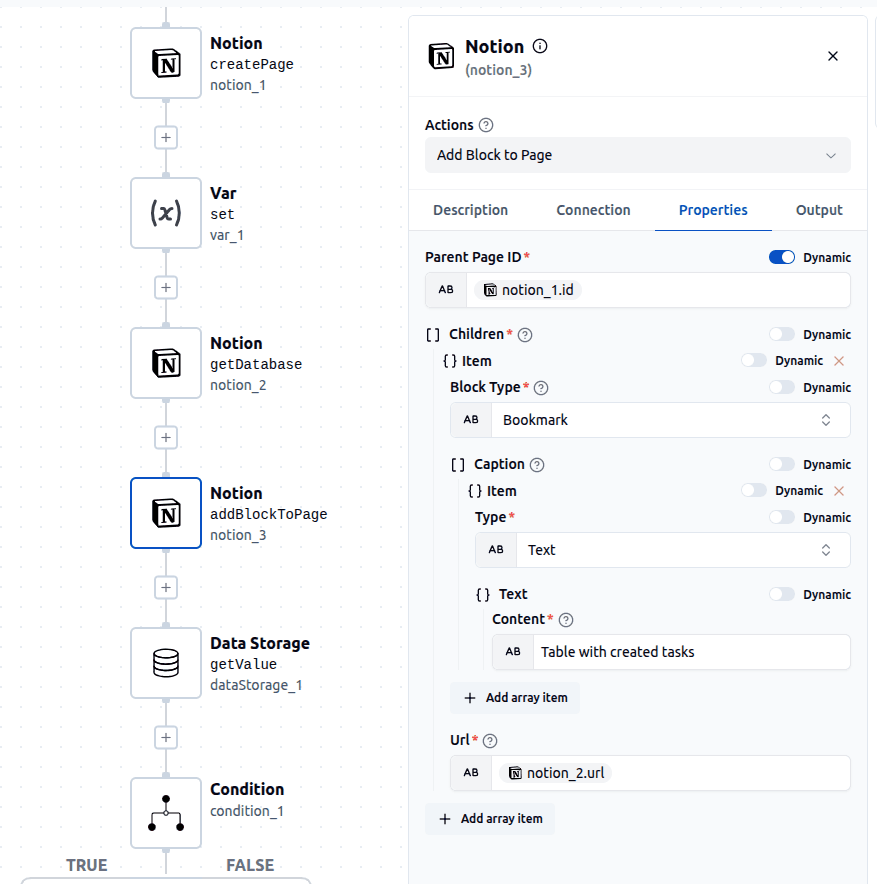Select the Notion getDatabase node icon

click(166, 363)
